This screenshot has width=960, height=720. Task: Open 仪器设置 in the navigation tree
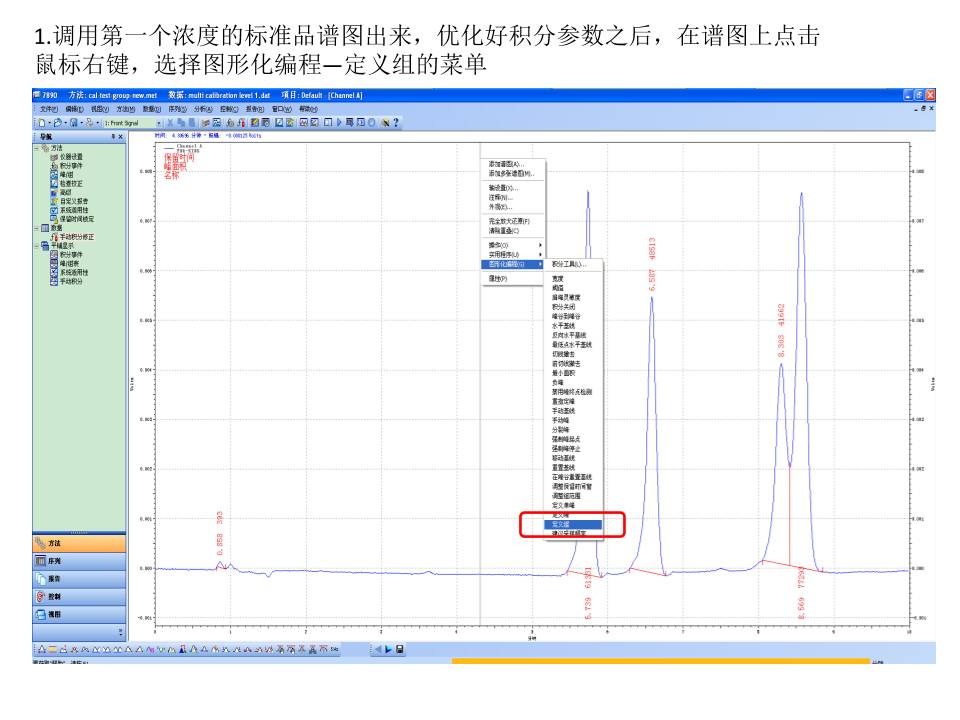(70, 156)
